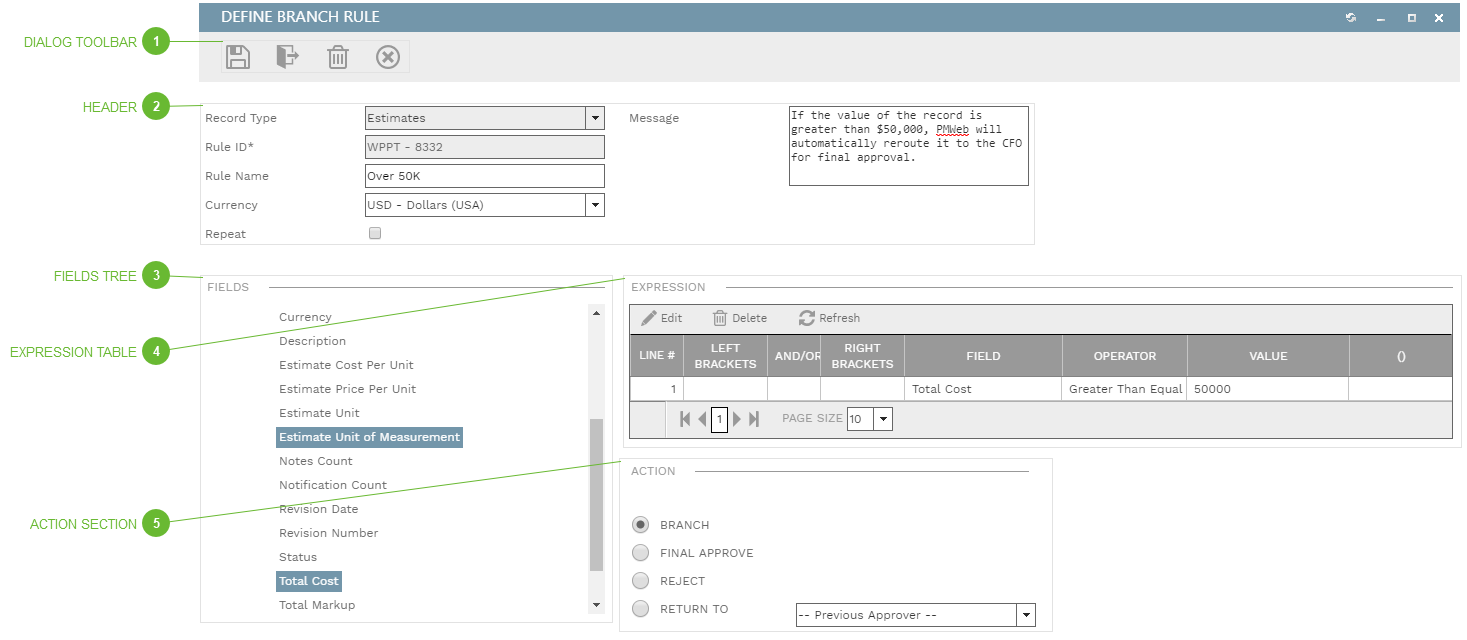The height and width of the screenshot is (640, 1467).
Task: Expand the Currency dropdown
Action: tap(594, 205)
